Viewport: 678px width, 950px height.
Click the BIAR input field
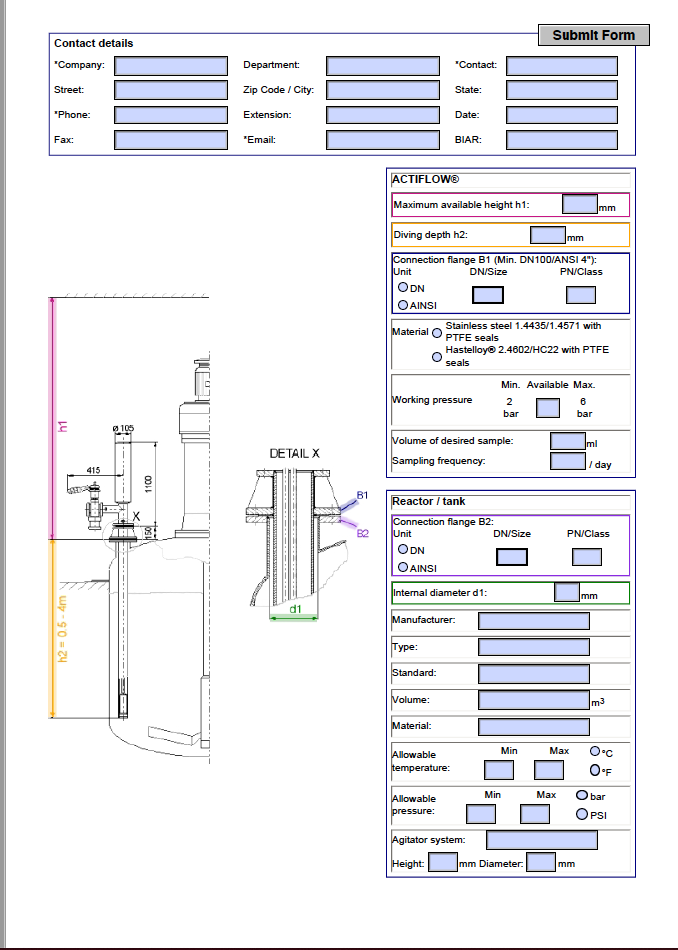point(561,140)
